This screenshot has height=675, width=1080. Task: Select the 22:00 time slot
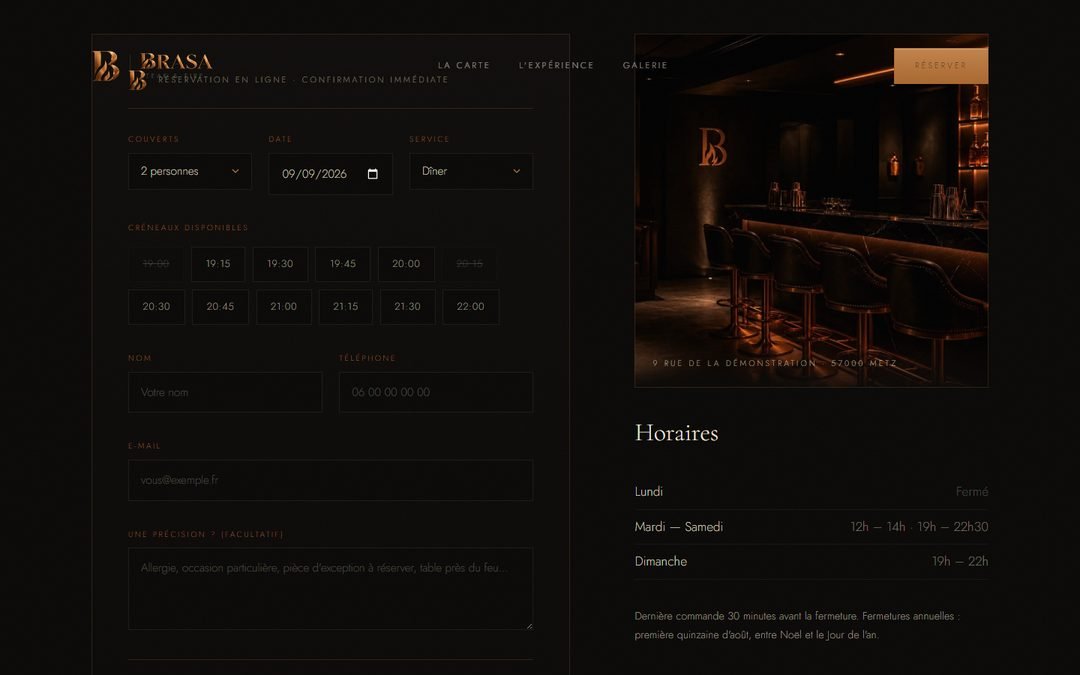pos(470,307)
